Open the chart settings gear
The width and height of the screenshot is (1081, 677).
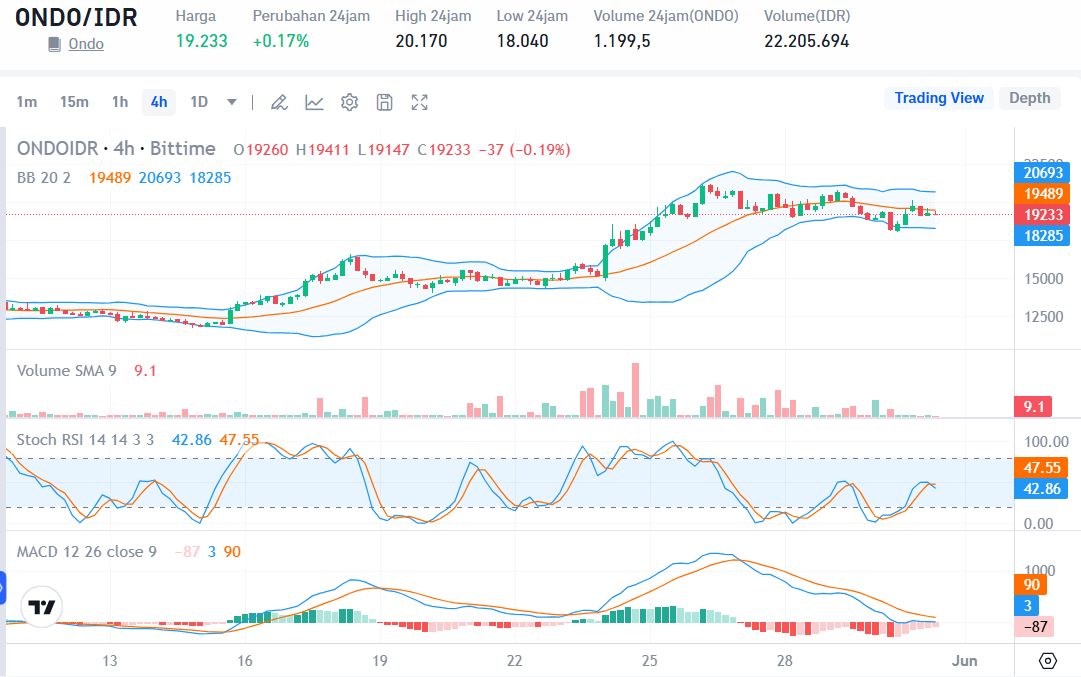(x=349, y=102)
